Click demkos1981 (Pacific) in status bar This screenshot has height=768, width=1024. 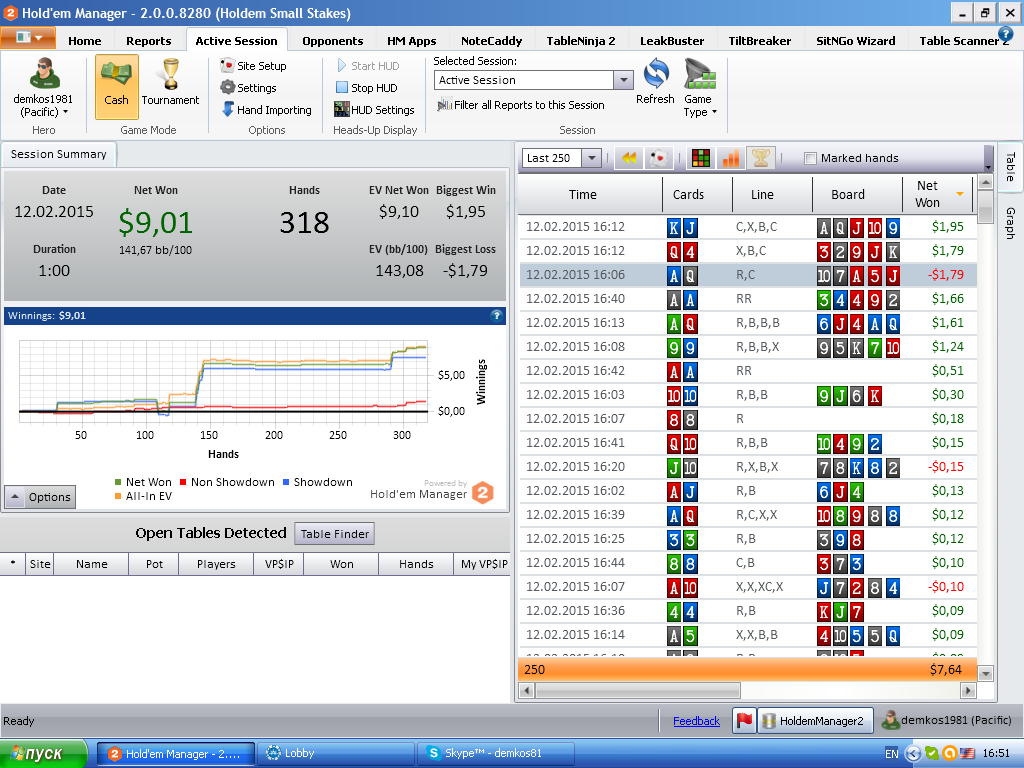tap(946, 720)
